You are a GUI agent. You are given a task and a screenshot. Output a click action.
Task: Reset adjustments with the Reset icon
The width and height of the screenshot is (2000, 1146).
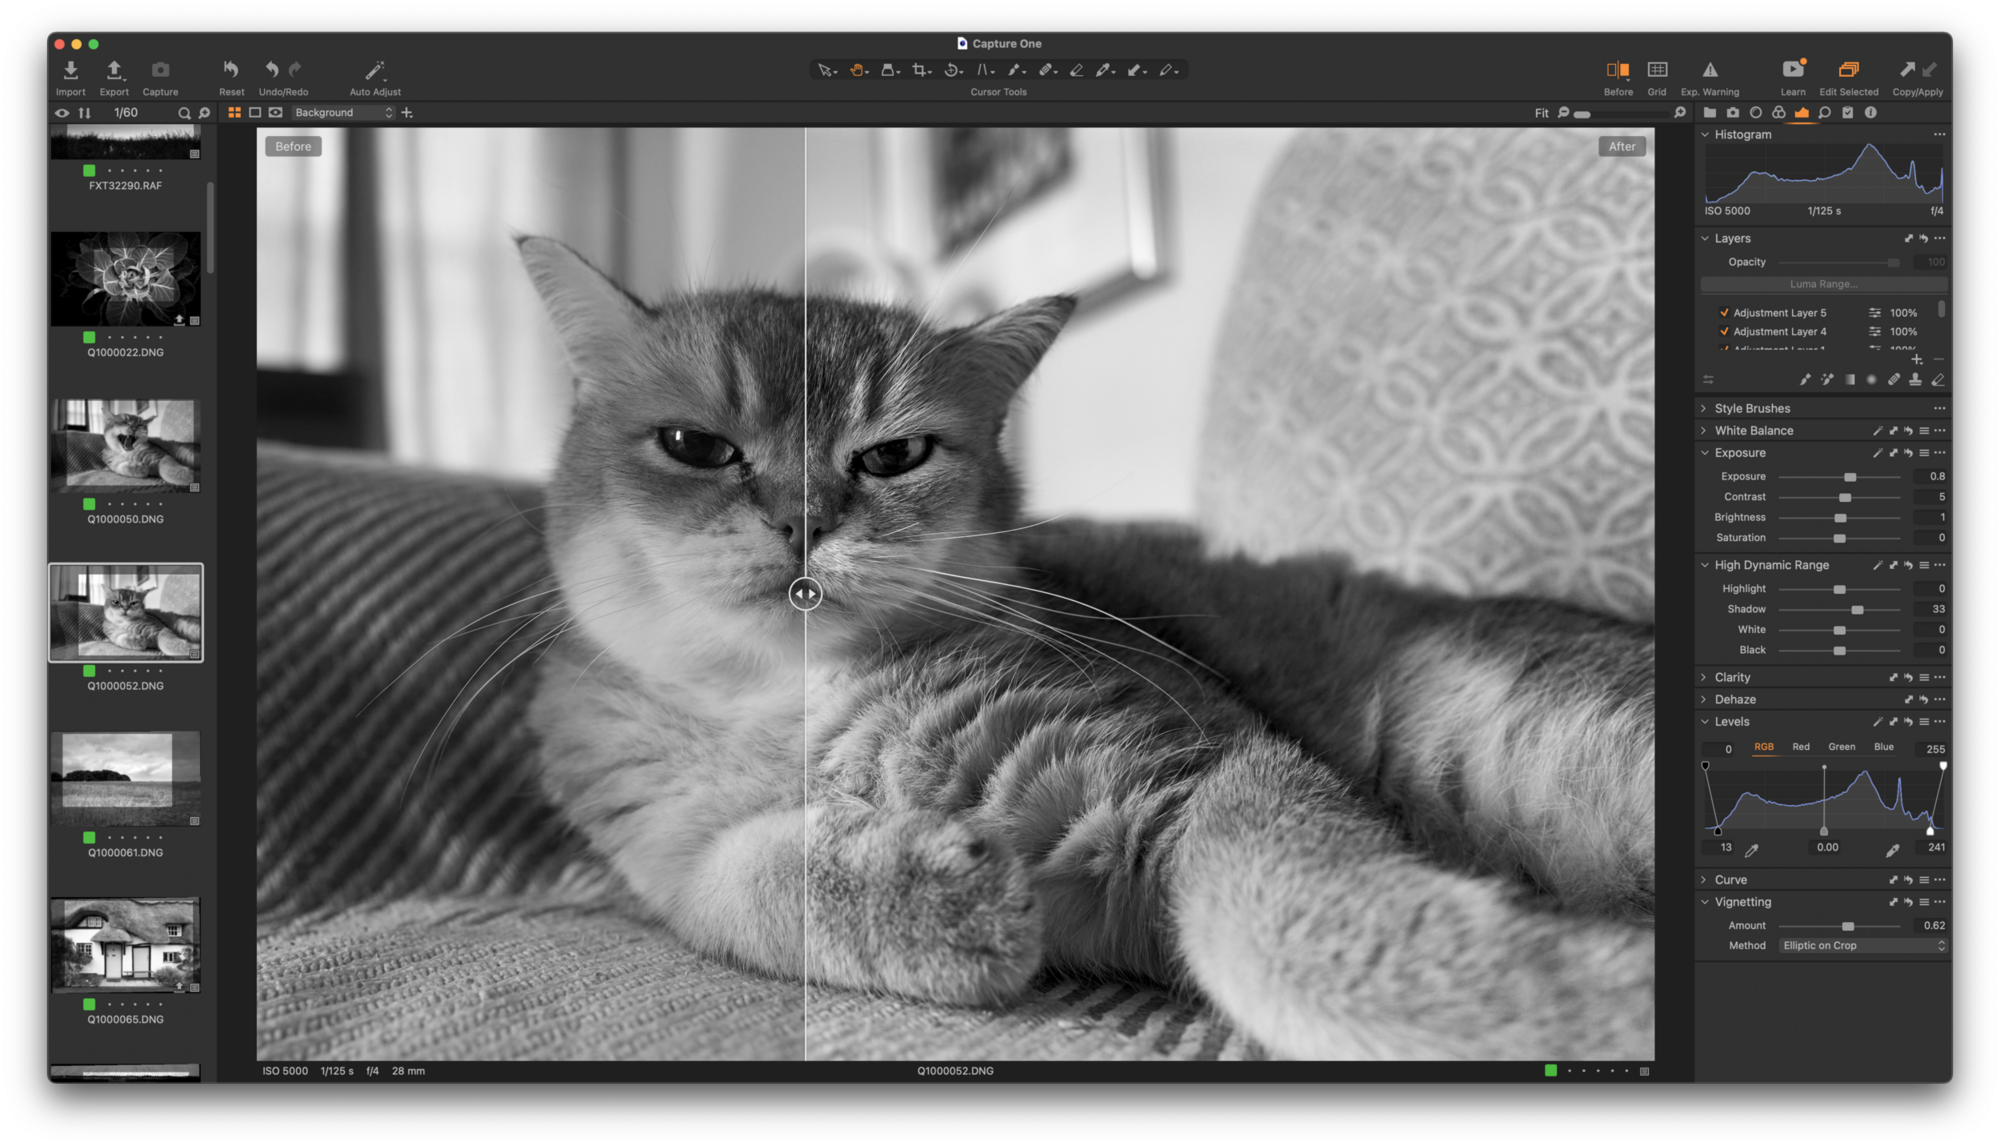click(231, 70)
